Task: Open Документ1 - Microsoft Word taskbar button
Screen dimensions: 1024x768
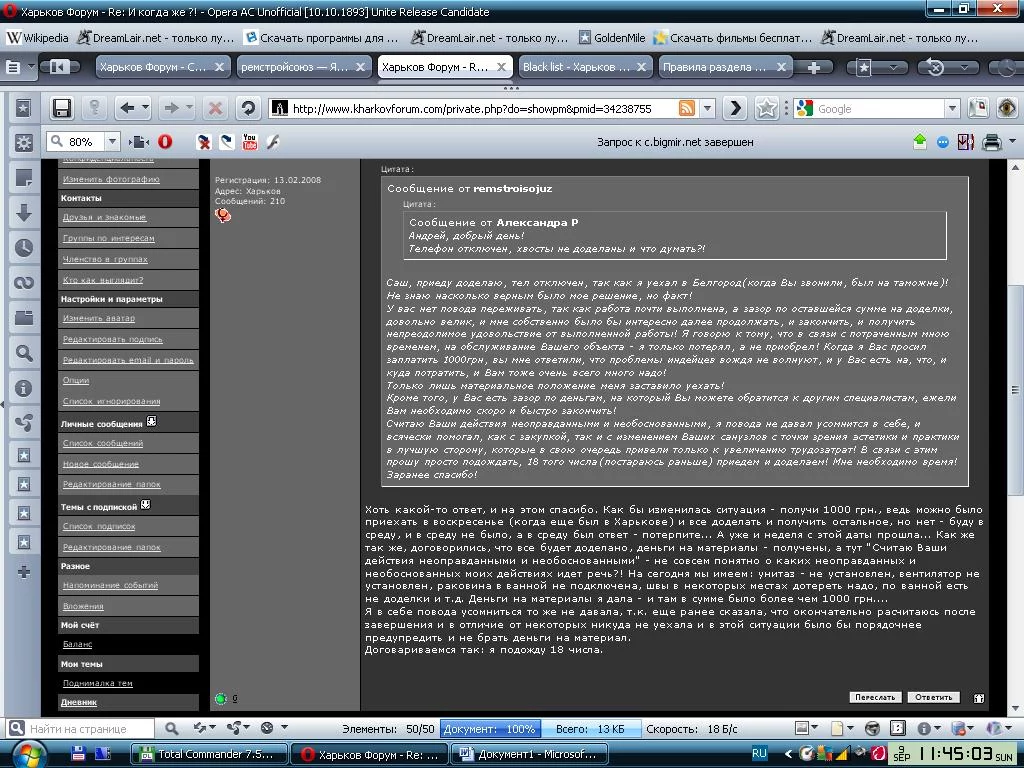Action: coord(528,754)
